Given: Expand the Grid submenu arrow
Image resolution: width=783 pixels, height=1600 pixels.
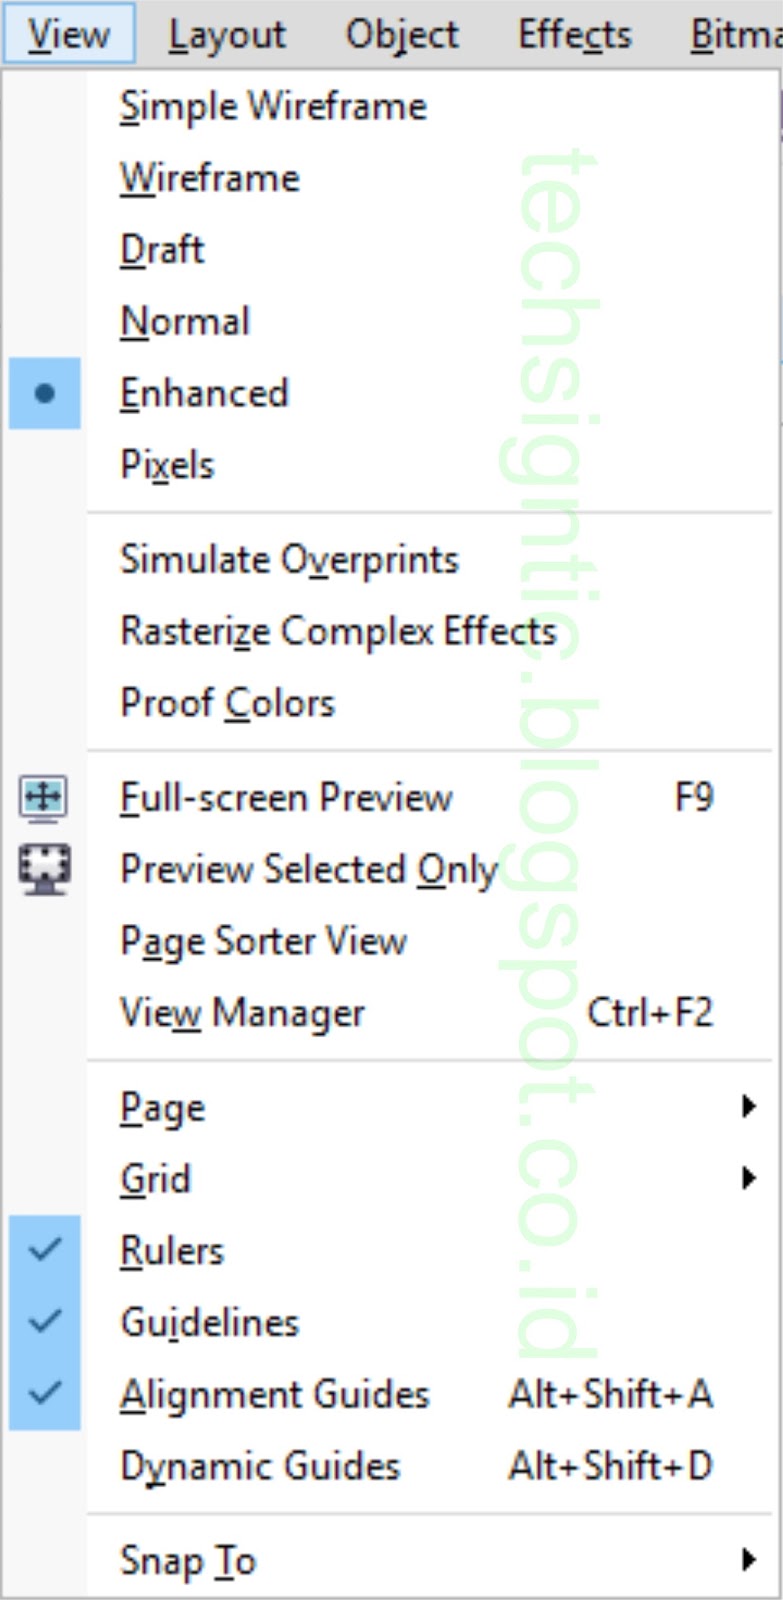Looking at the screenshot, I should [748, 1178].
